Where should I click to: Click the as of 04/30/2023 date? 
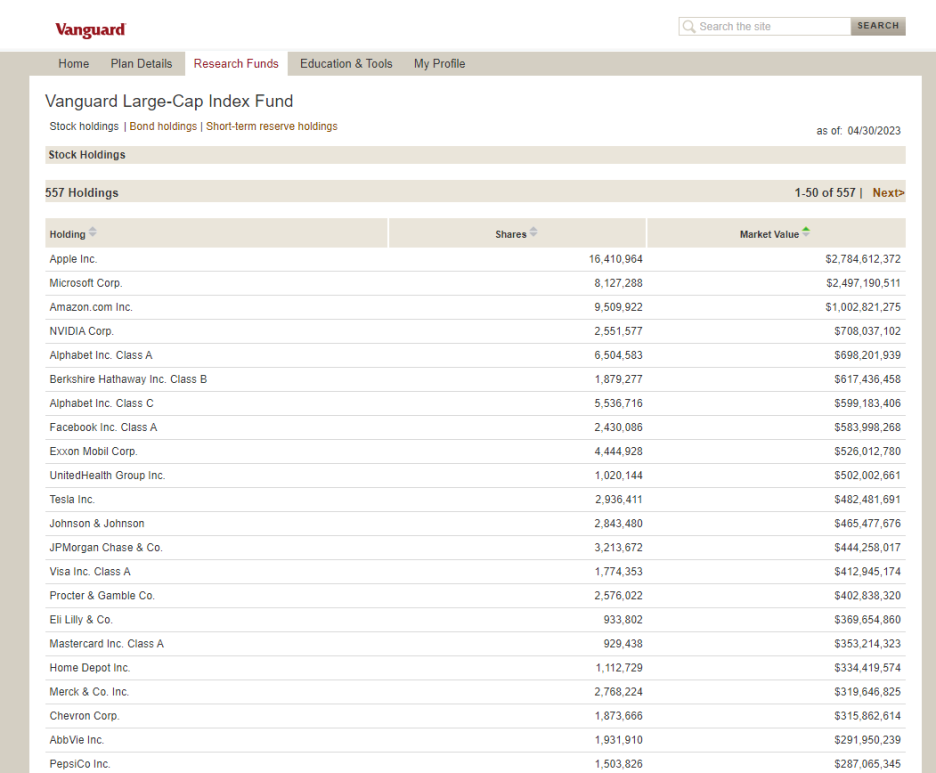(858, 131)
